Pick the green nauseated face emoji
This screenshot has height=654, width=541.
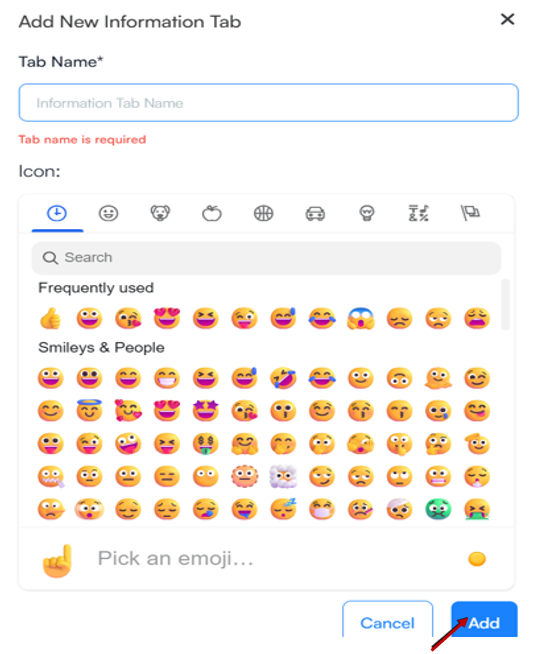pyautogui.click(x=438, y=509)
